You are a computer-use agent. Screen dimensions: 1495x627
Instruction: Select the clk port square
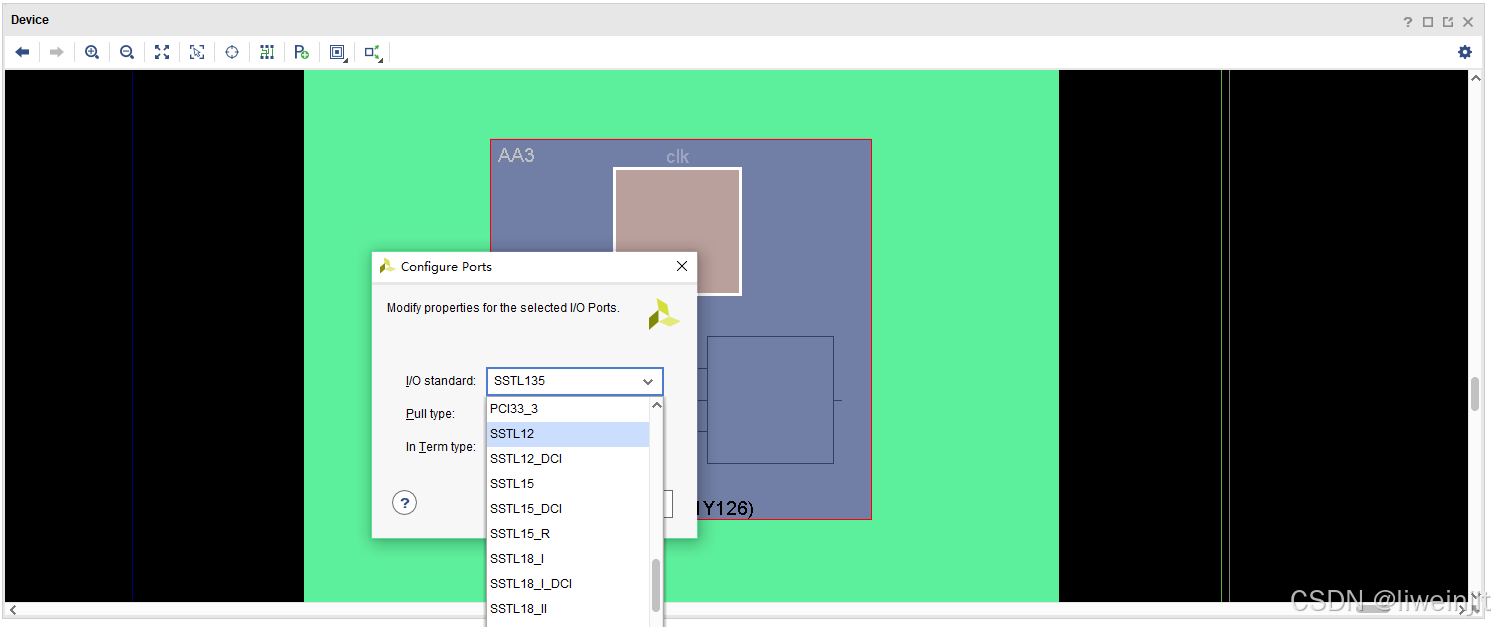tap(677, 231)
